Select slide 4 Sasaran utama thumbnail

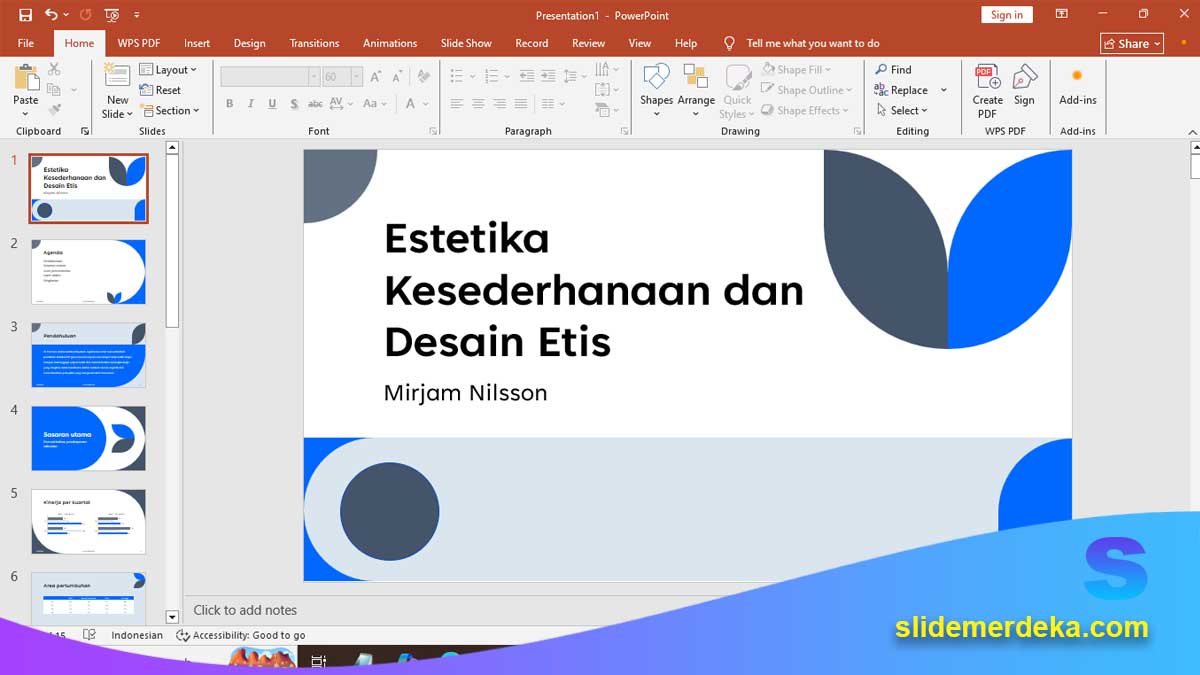pyautogui.click(x=88, y=438)
